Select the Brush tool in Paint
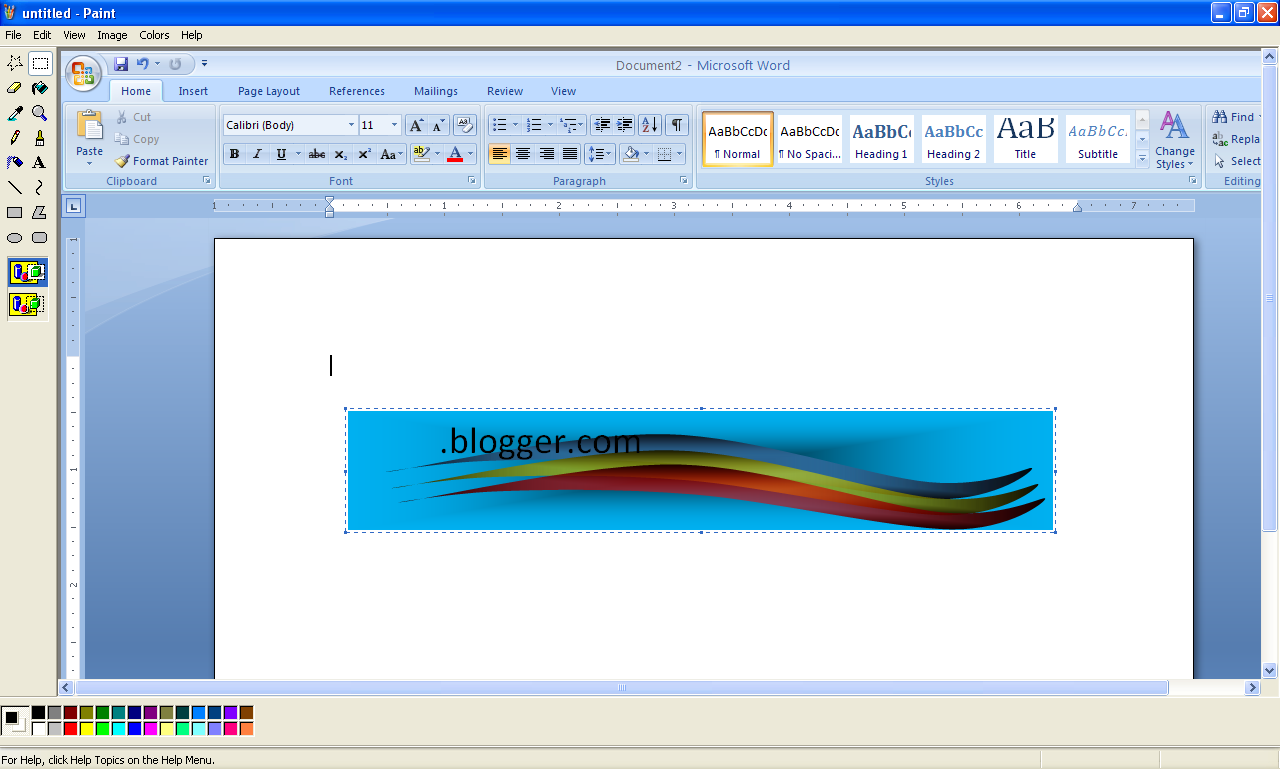Viewport: 1280px width, 769px height. tap(40, 138)
